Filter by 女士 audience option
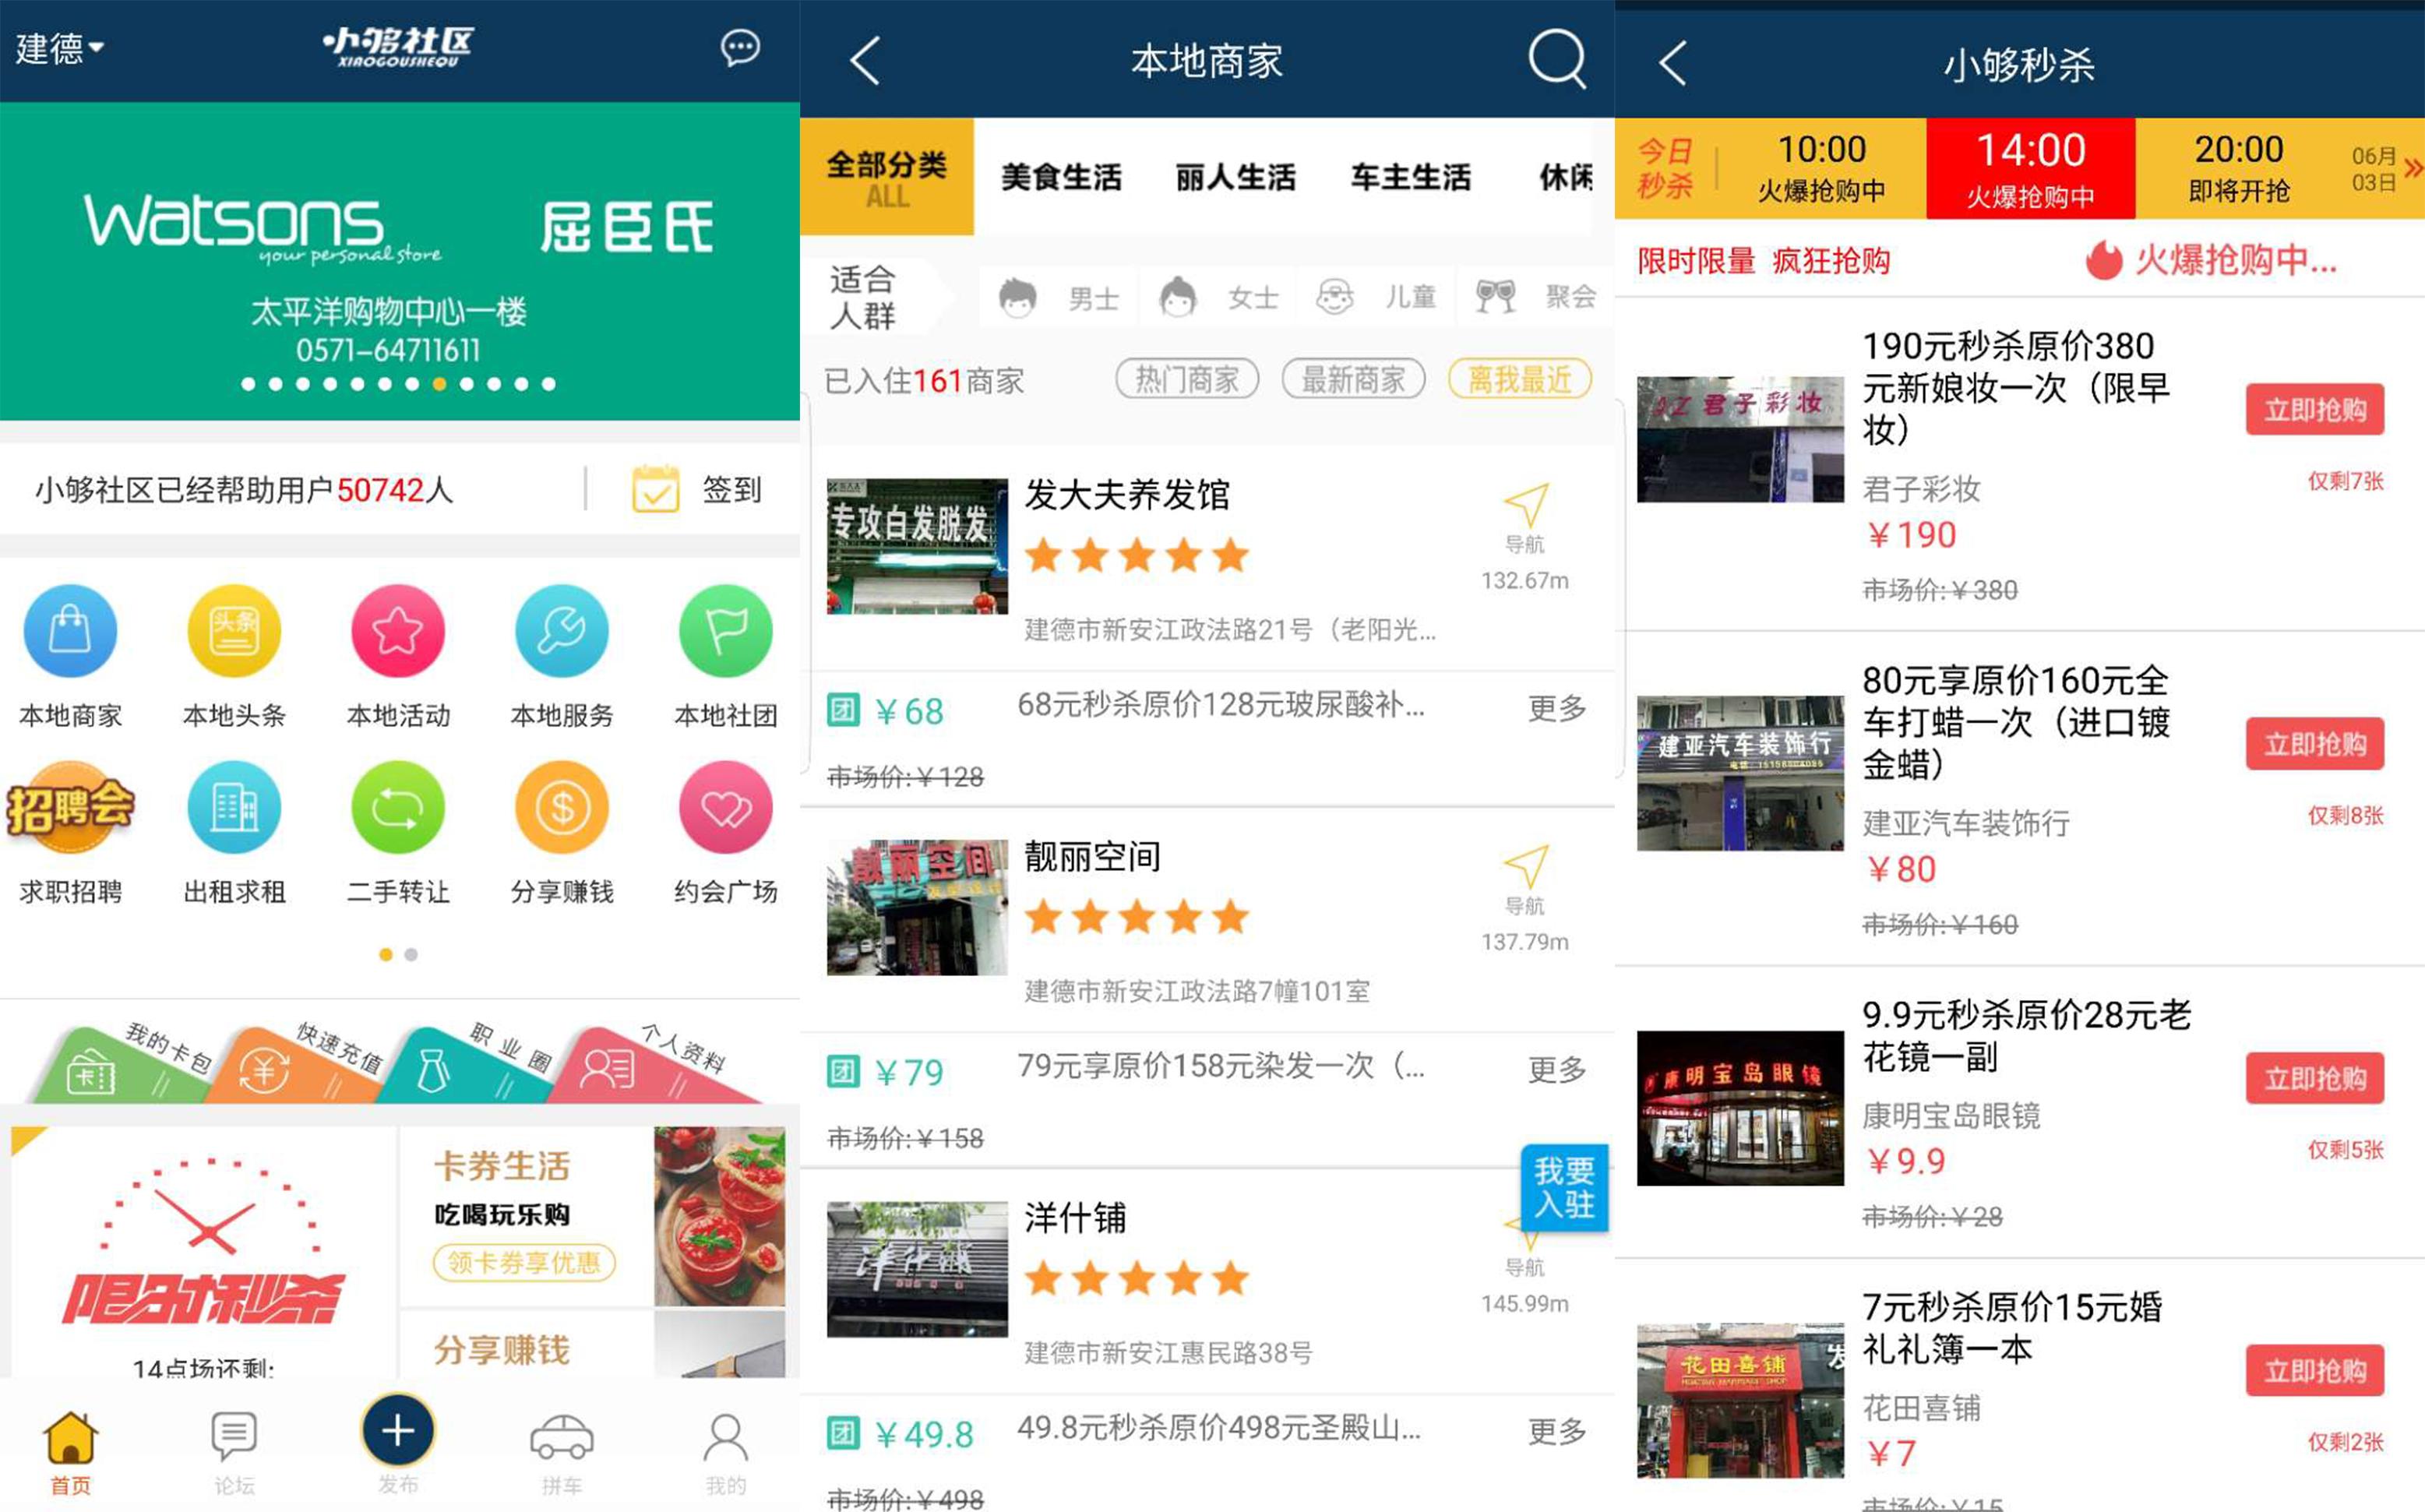2425x1512 pixels. click(x=1219, y=297)
